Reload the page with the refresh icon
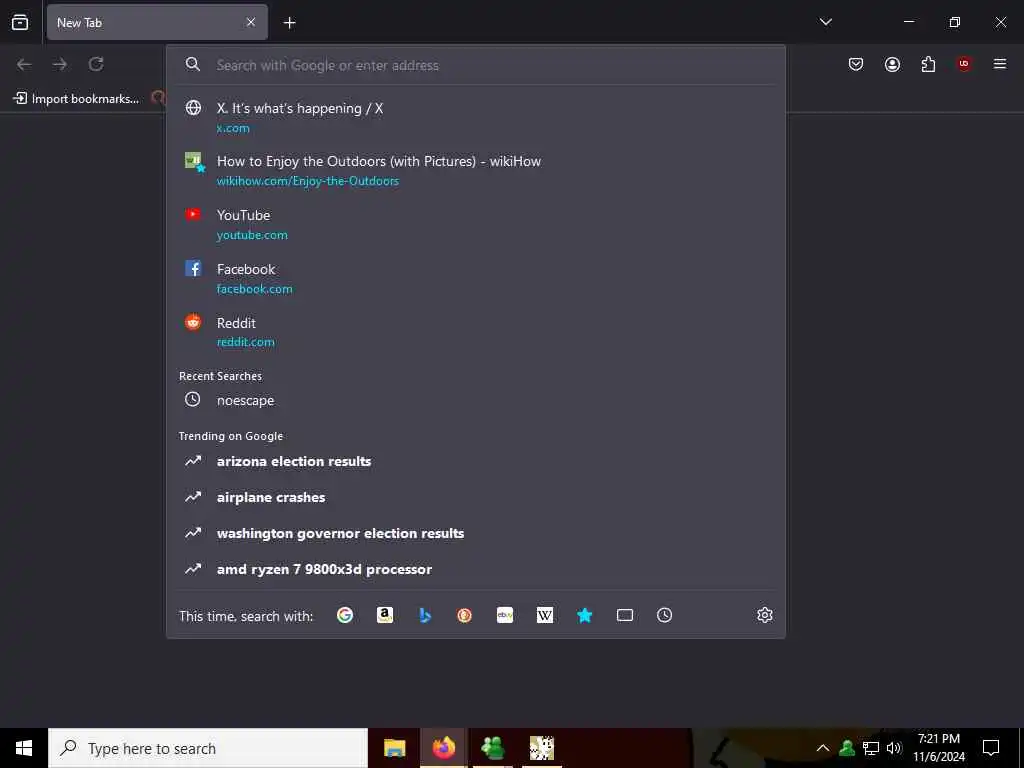1024x768 pixels. tap(96, 64)
